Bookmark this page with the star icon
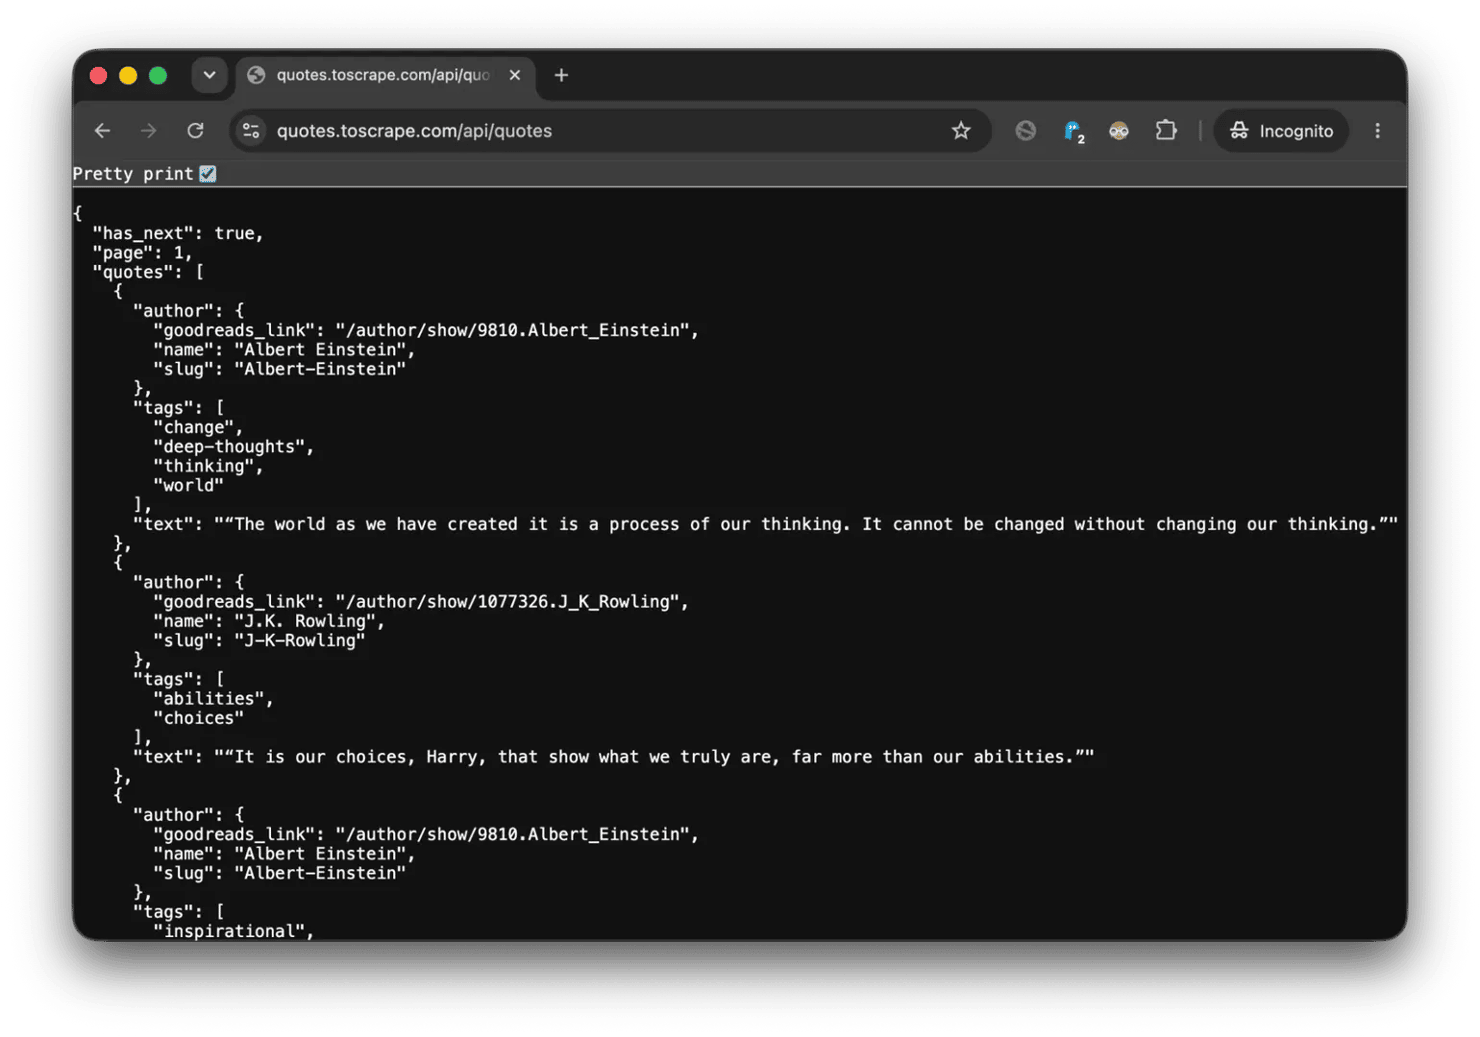 point(961,131)
